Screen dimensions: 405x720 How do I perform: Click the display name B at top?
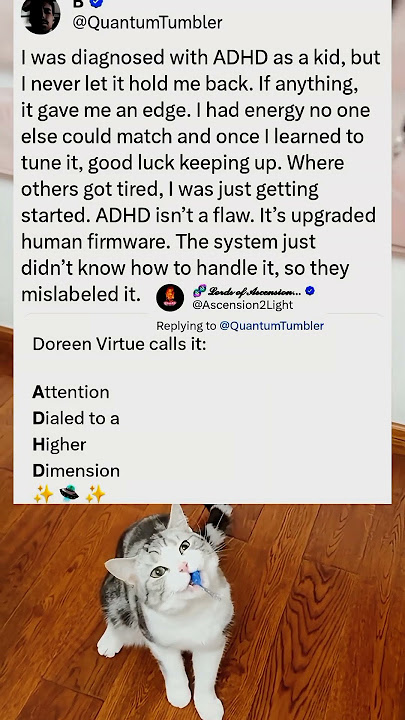(x=79, y=3)
